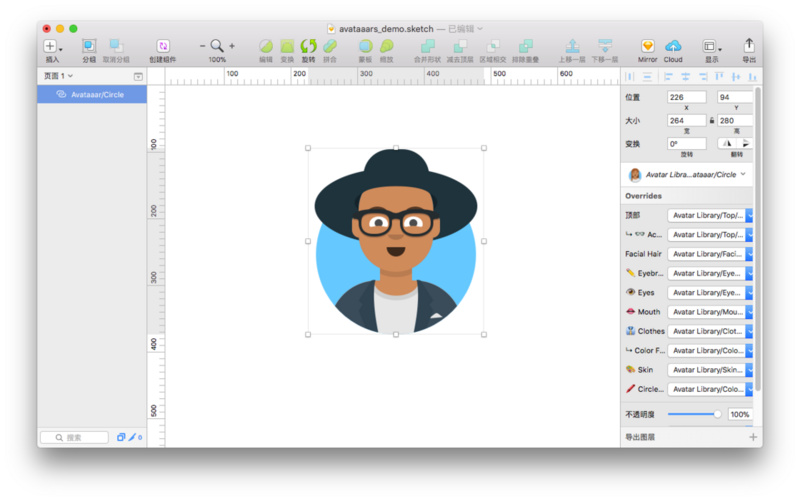800x501 pixels.
Task: Click the avatar symbol on the canvas
Action: click(x=396, y=241)
